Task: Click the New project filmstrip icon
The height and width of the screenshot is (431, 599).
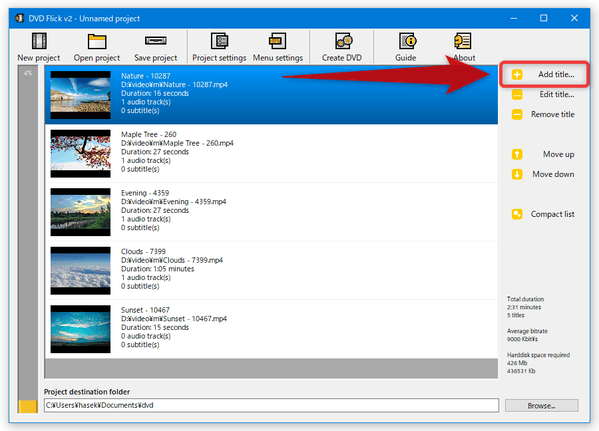Action: (x=39, y=41)
